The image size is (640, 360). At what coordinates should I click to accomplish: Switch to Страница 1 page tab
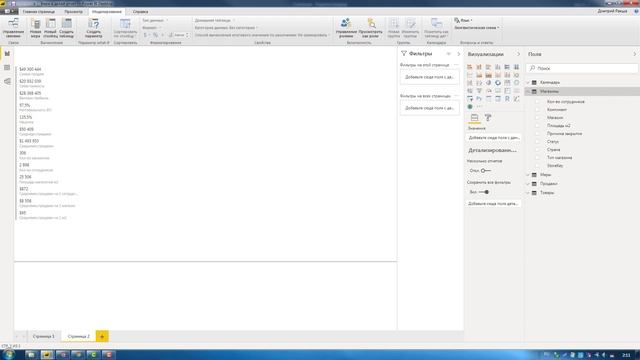(43, 336)
